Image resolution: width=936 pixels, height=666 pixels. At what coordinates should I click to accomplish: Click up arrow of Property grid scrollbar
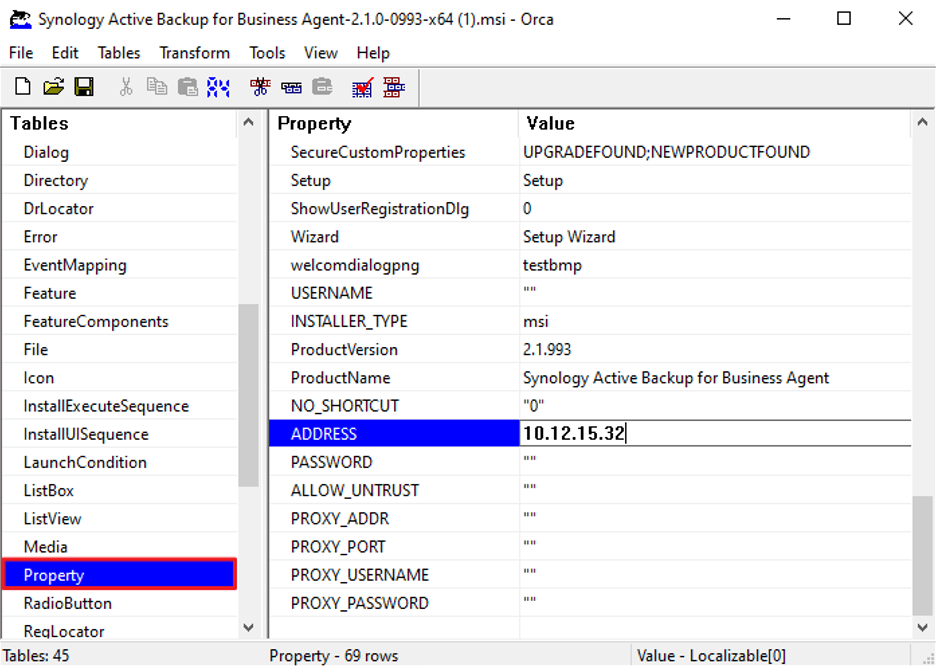coord(922,122)
